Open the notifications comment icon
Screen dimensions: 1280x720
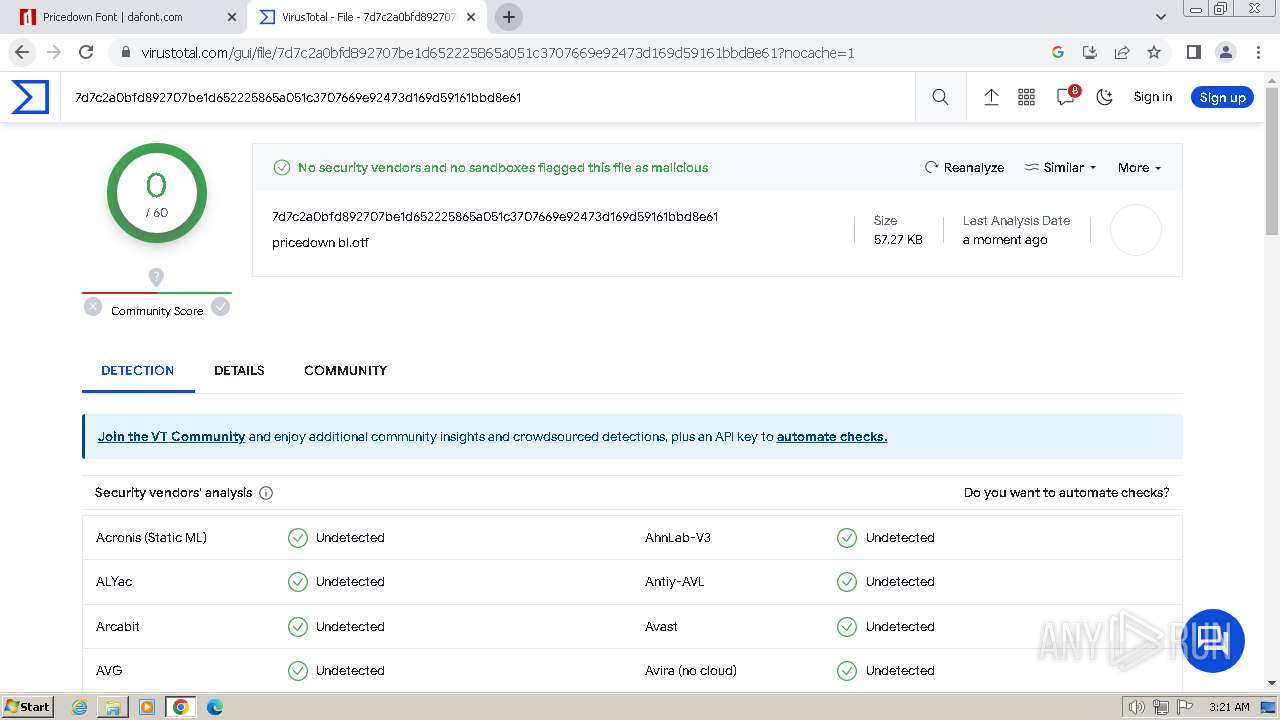click(1066, 97)
